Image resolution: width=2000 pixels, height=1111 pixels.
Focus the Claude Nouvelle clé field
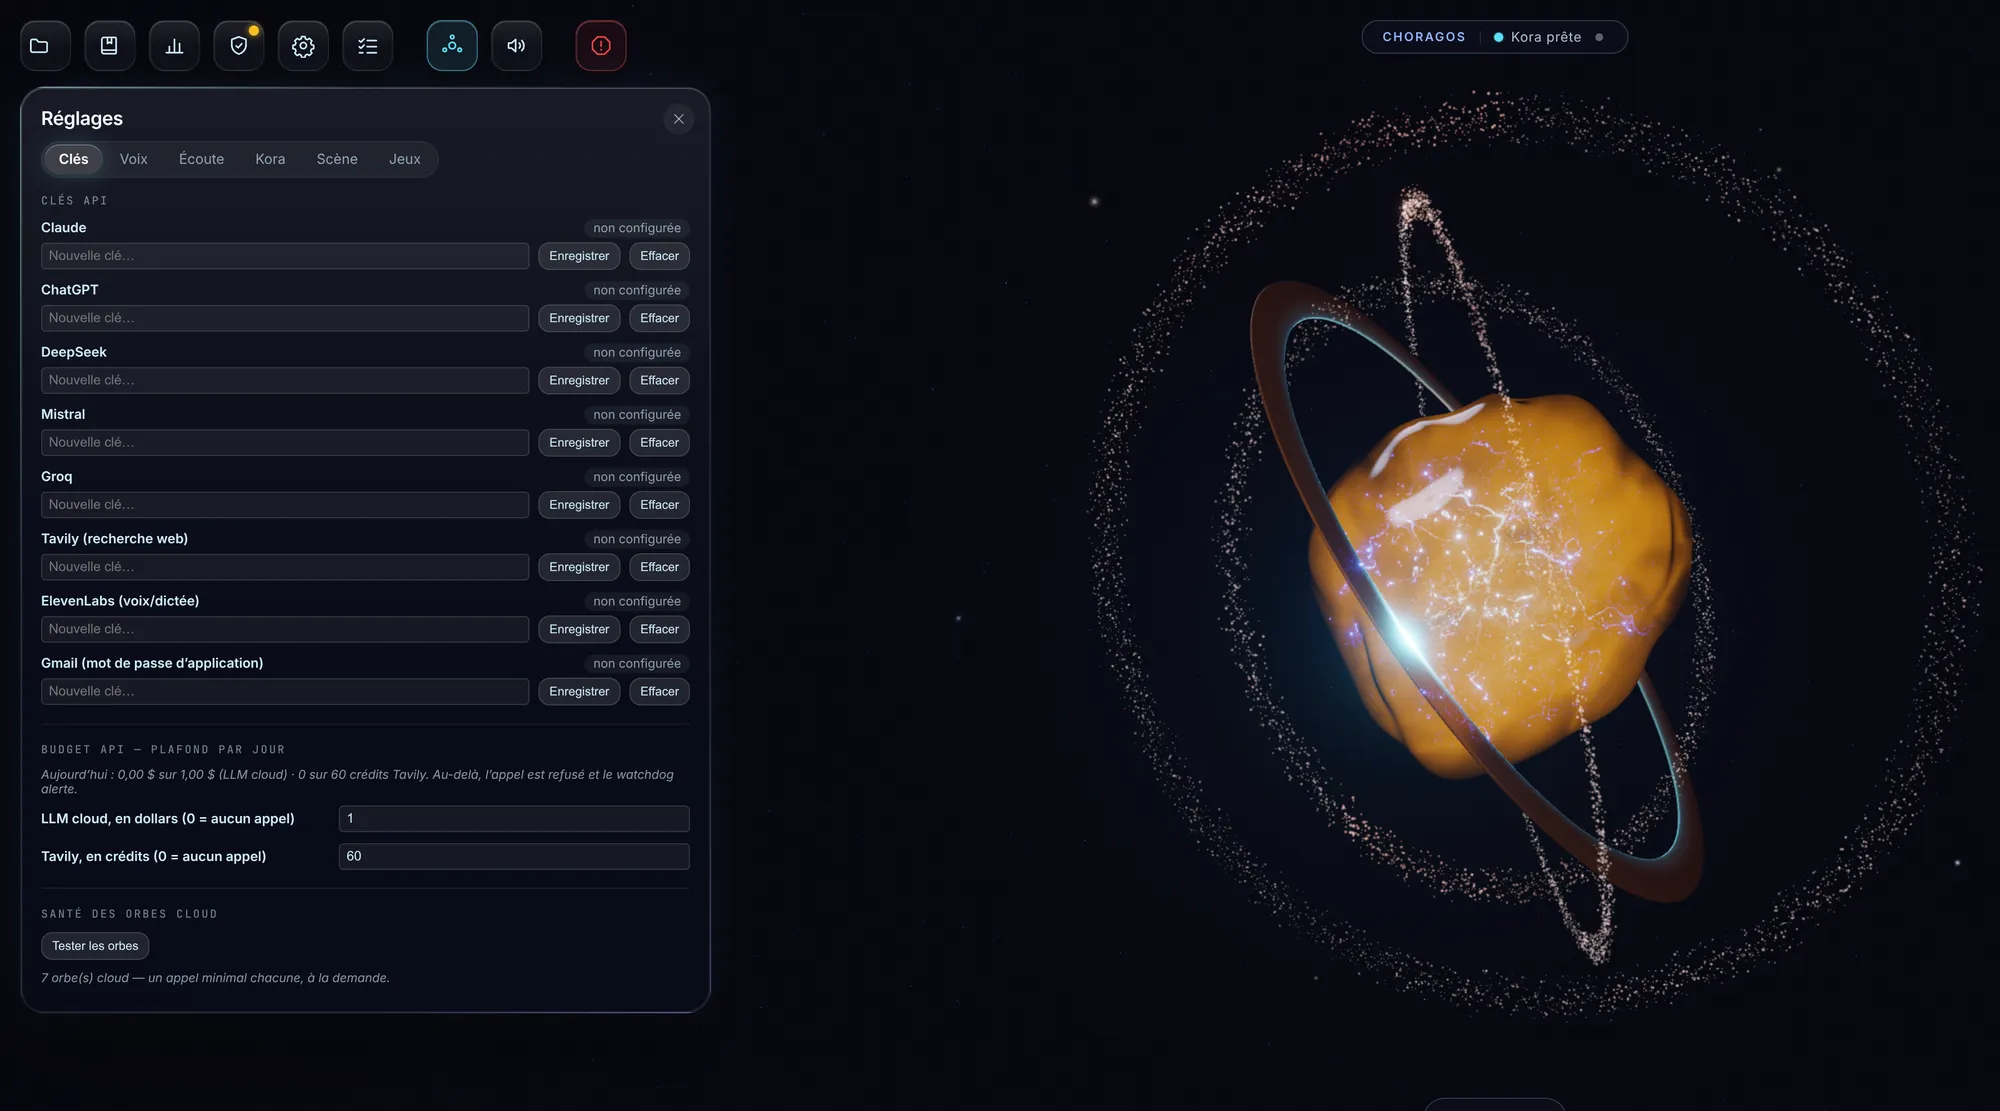point(285,256)
